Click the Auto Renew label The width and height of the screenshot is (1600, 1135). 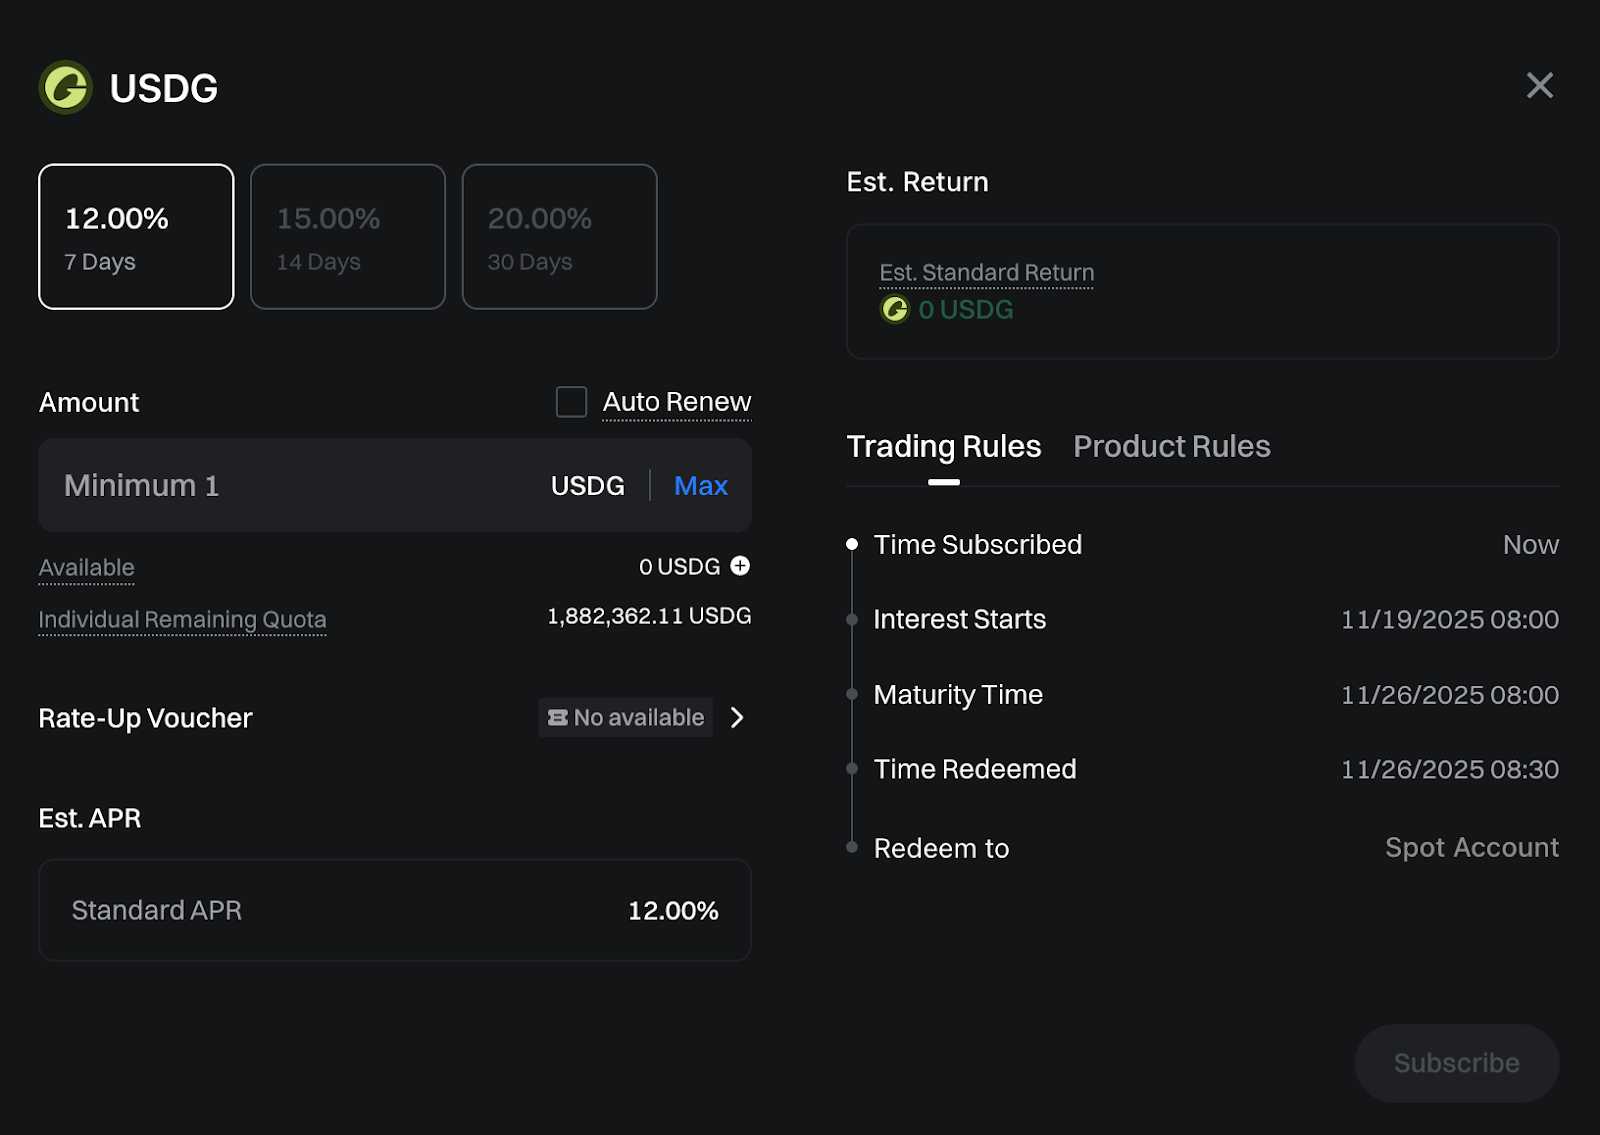click(x=676, y=402)
